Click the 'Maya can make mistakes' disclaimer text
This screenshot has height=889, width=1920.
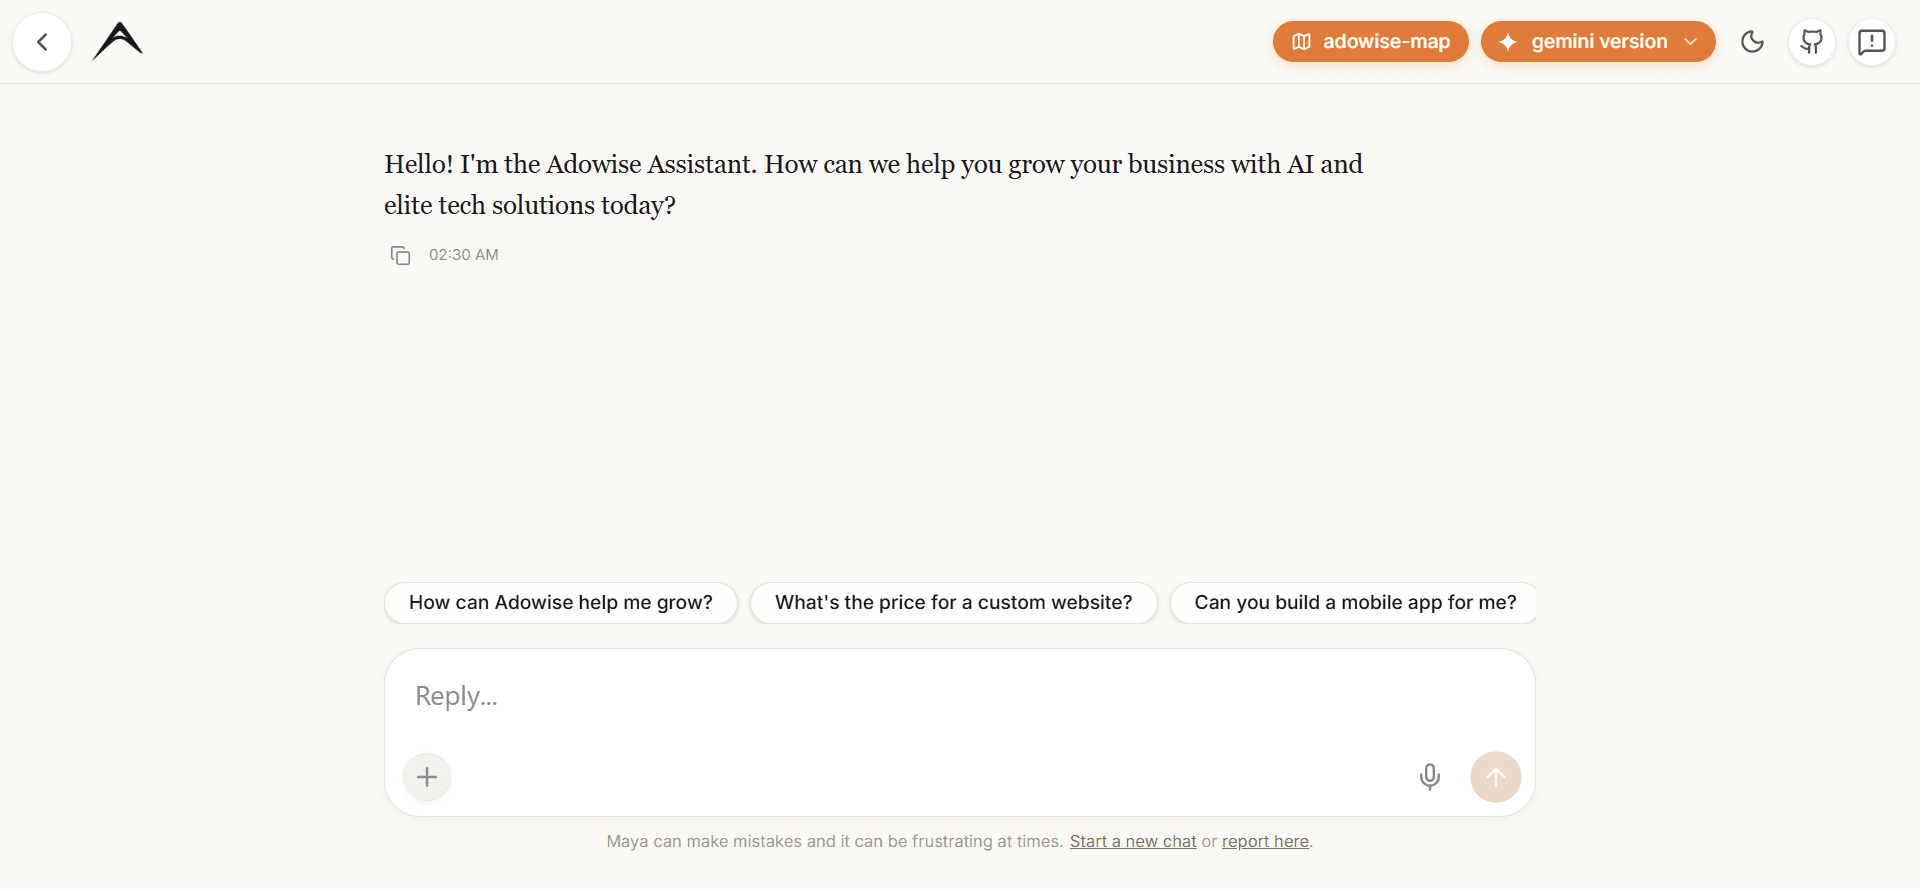[x=834, y=842]
